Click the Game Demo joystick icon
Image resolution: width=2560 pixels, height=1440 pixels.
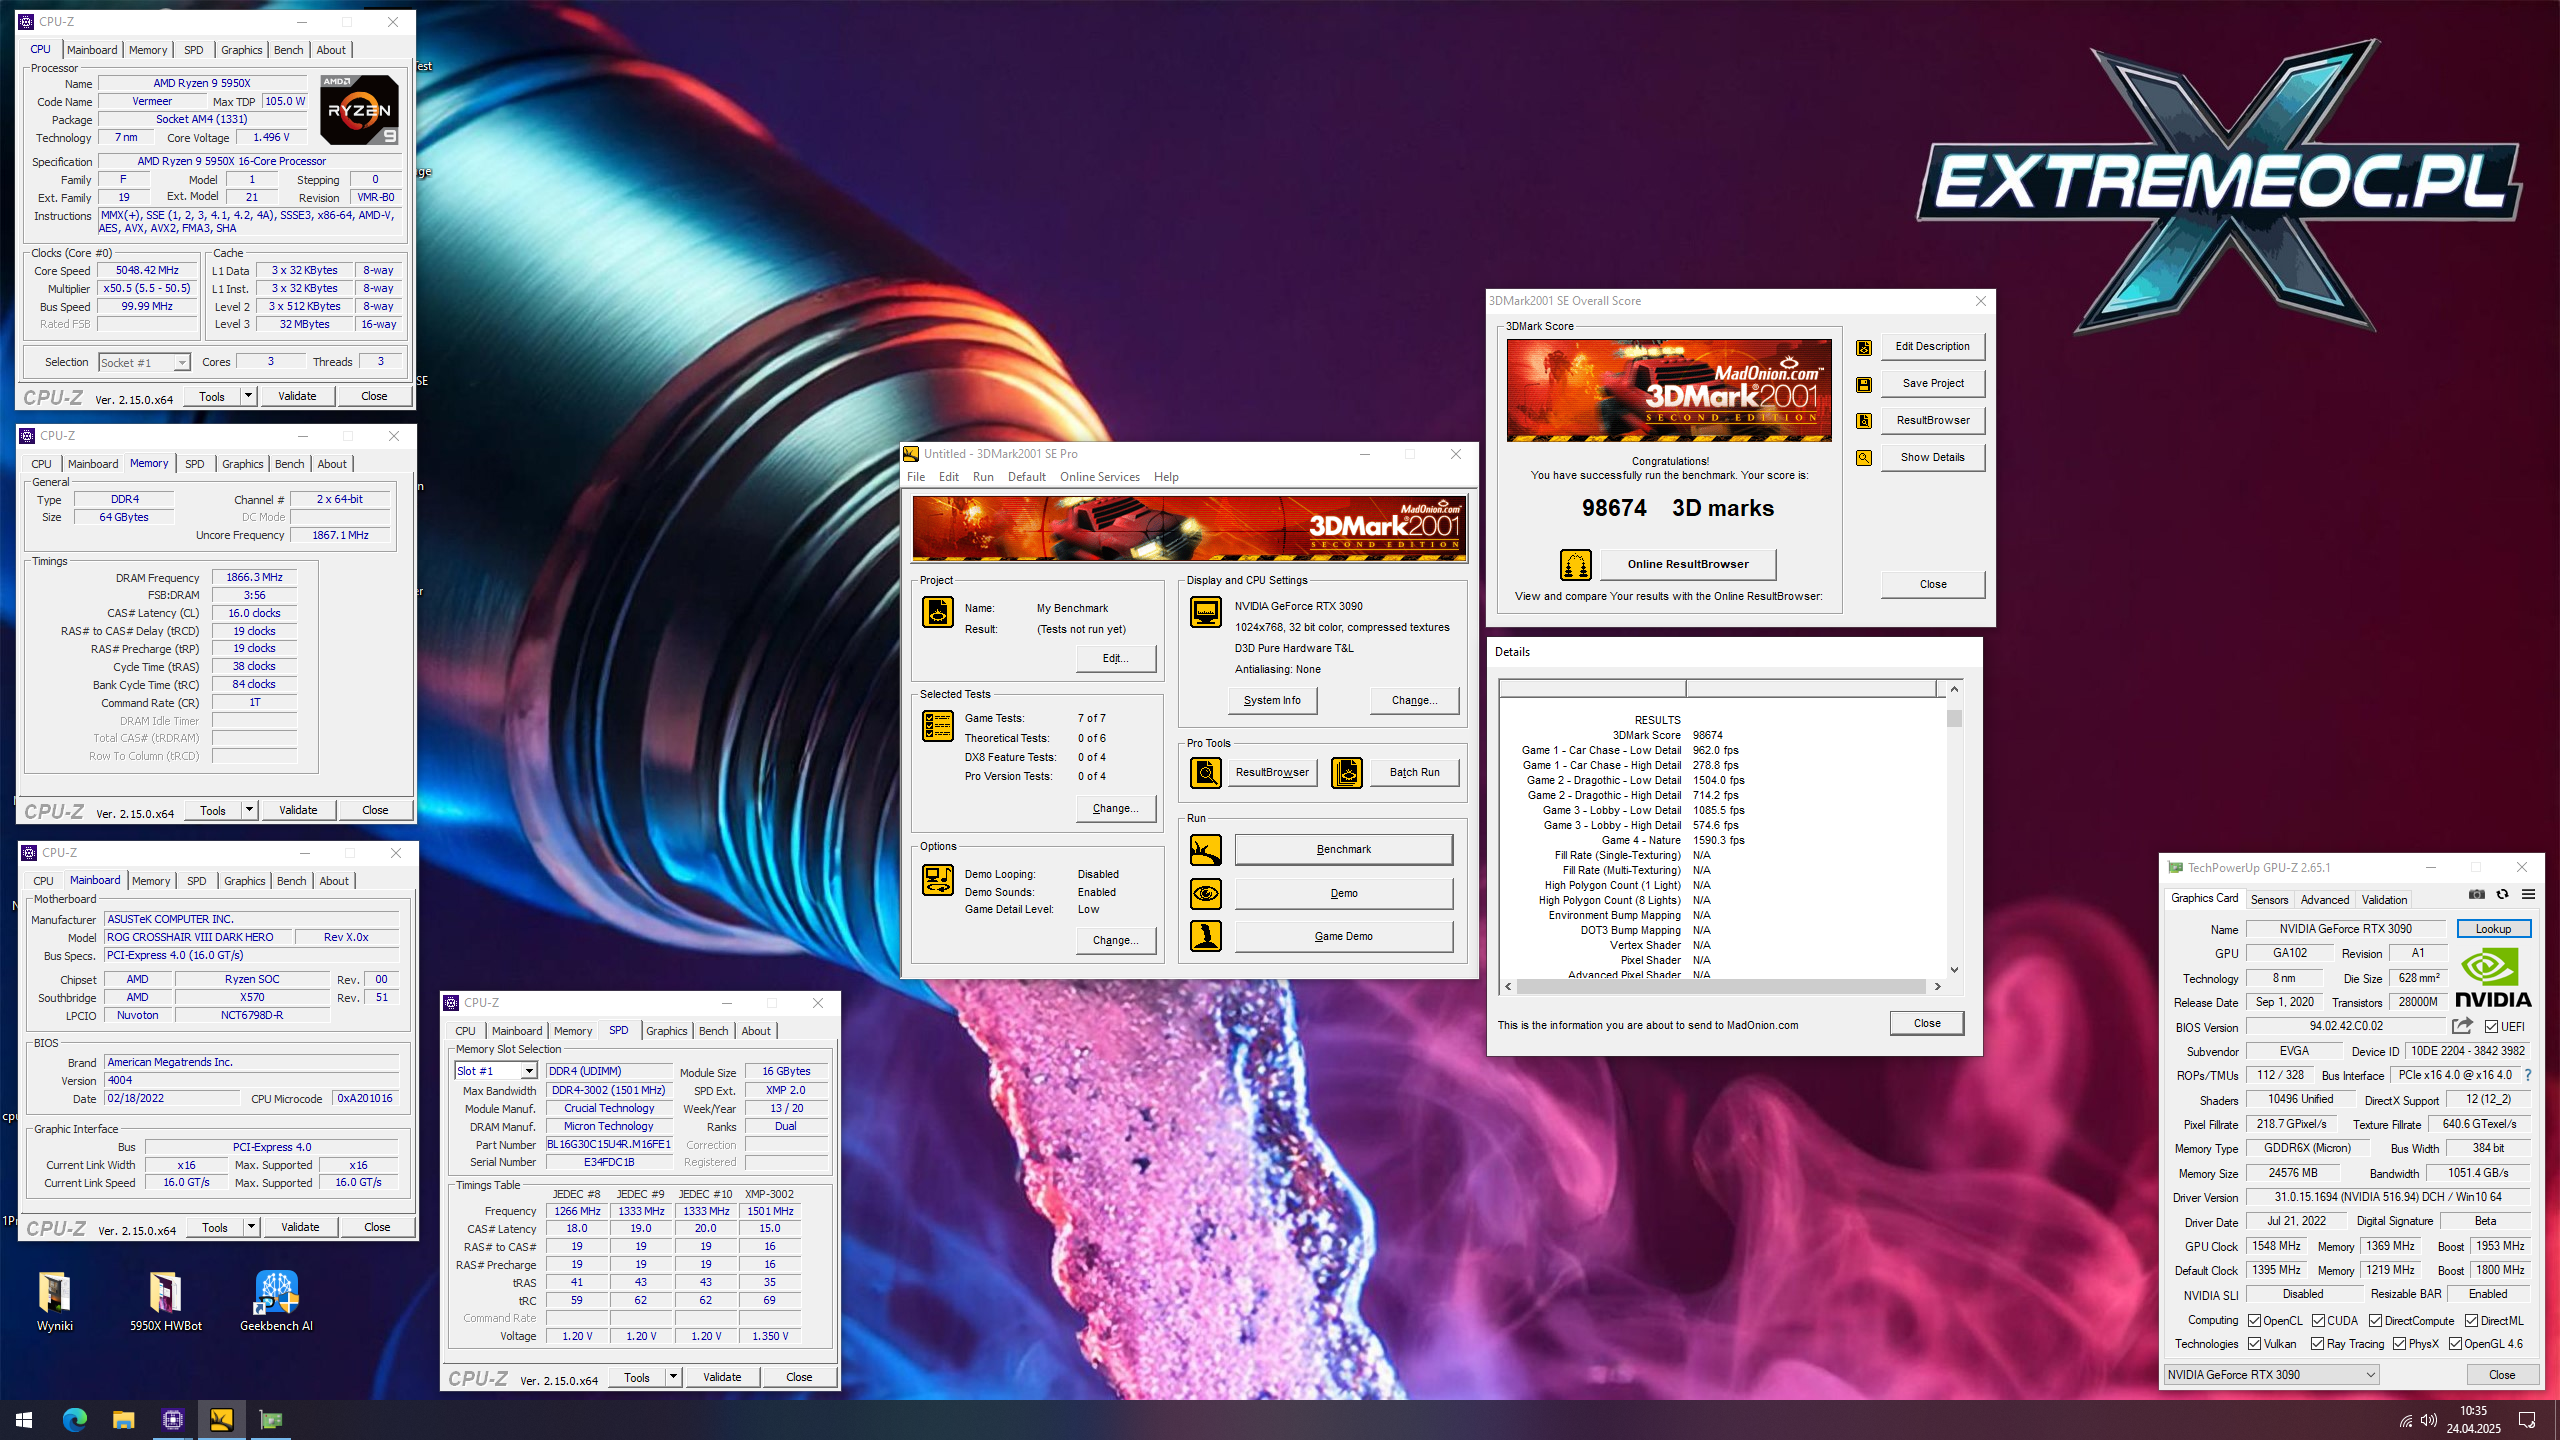[x=1206, y=936]
